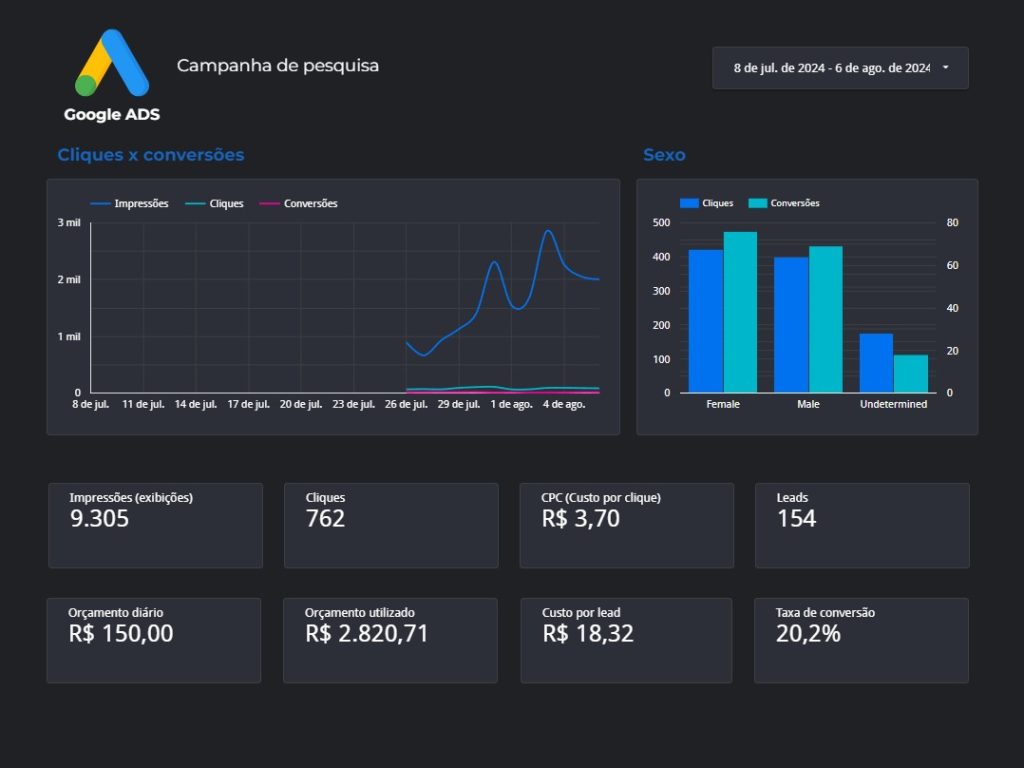Toggle Cliques series in line chart legend
1024x768 pixels.
pos(214,204)
